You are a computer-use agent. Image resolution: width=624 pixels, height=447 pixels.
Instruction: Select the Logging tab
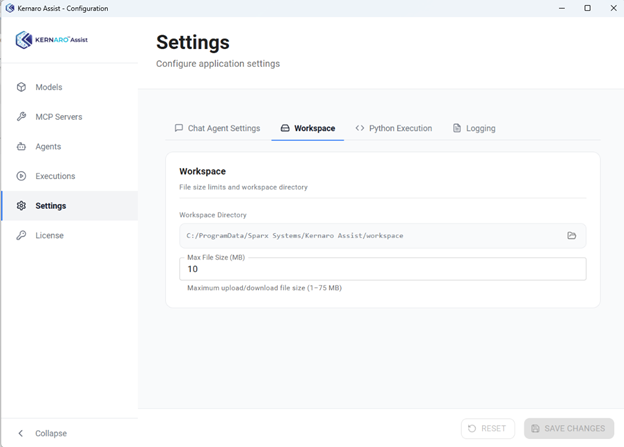474,128
